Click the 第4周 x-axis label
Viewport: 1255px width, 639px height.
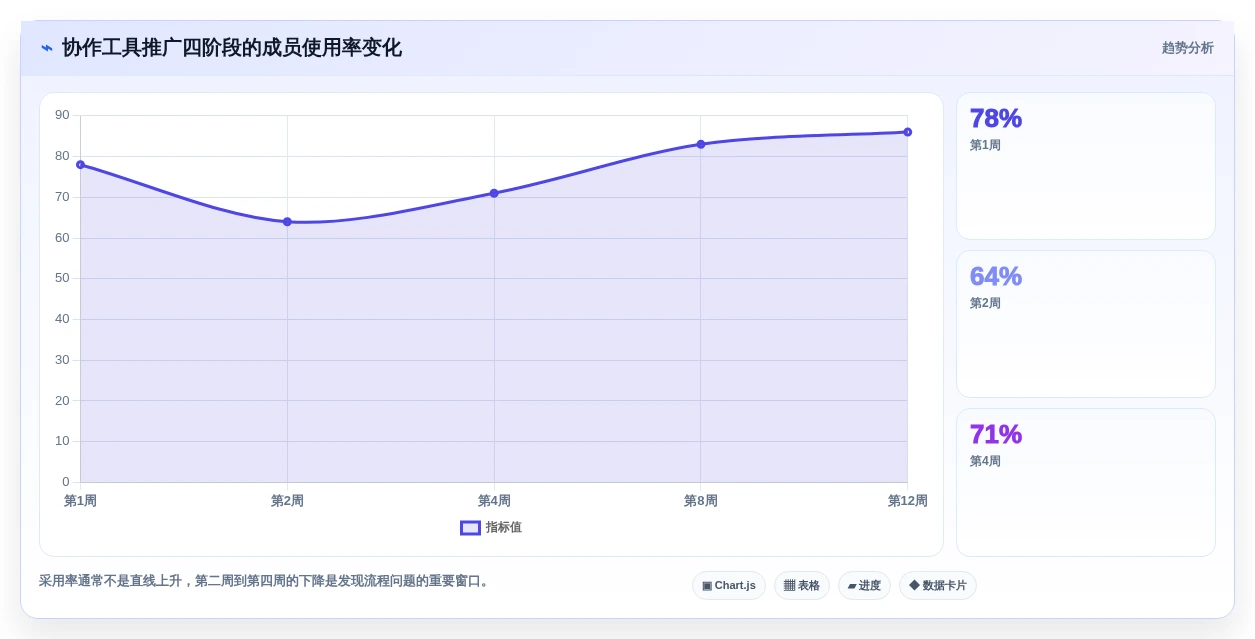[494, 501]
